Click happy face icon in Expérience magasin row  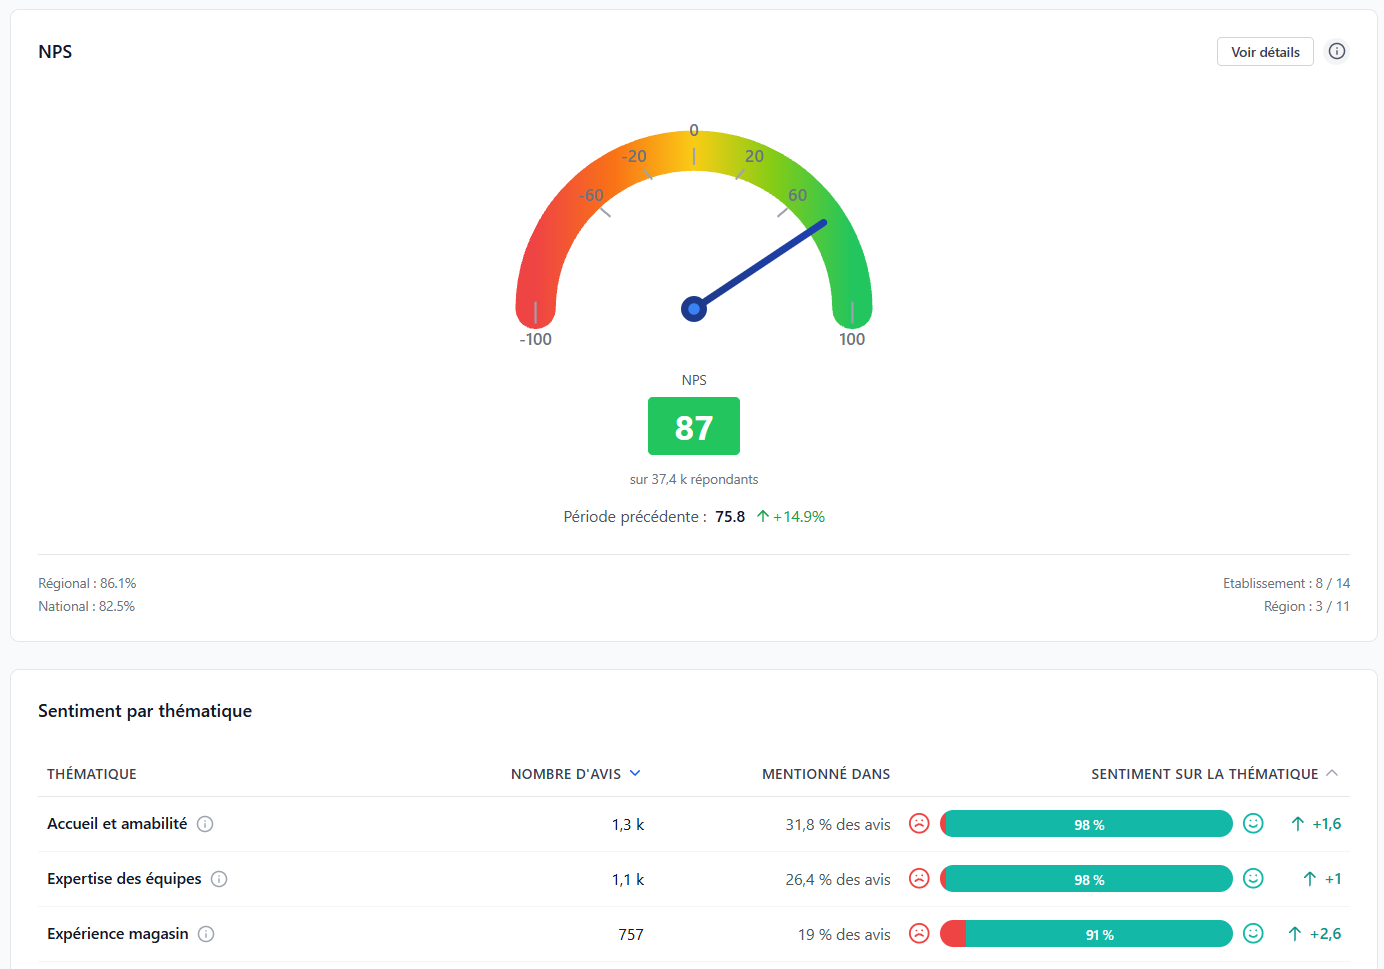pyautogui.click(x=1253, y=933)
